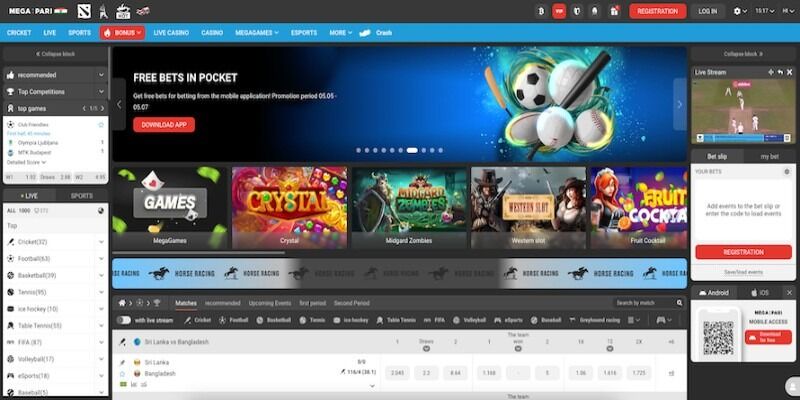Switch to the 'my bet' tab
This screenshot has height=400, width=800.
coord(769,157)
